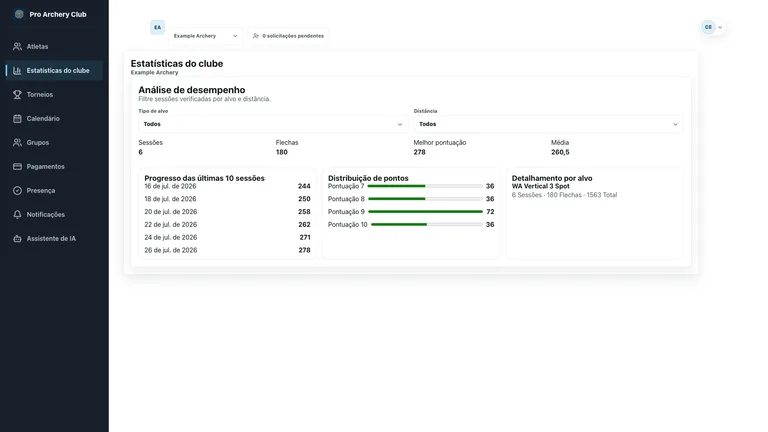Click the checkmark Presença icon

coord(17,191)
